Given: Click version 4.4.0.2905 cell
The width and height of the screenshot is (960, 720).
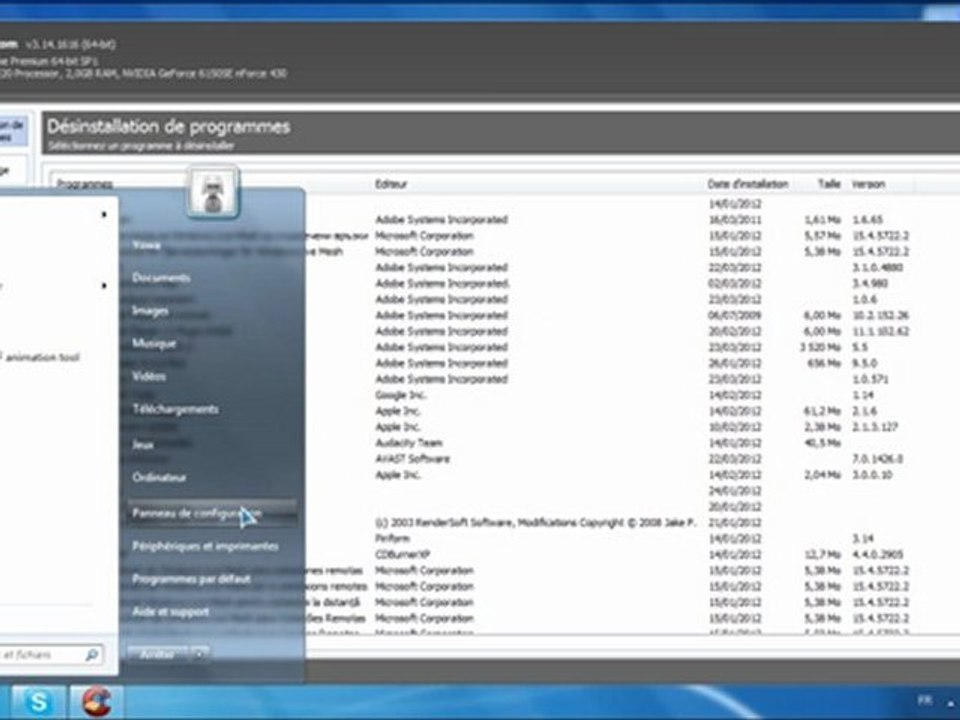Looking at the screenshot, I should pos(877,554).
